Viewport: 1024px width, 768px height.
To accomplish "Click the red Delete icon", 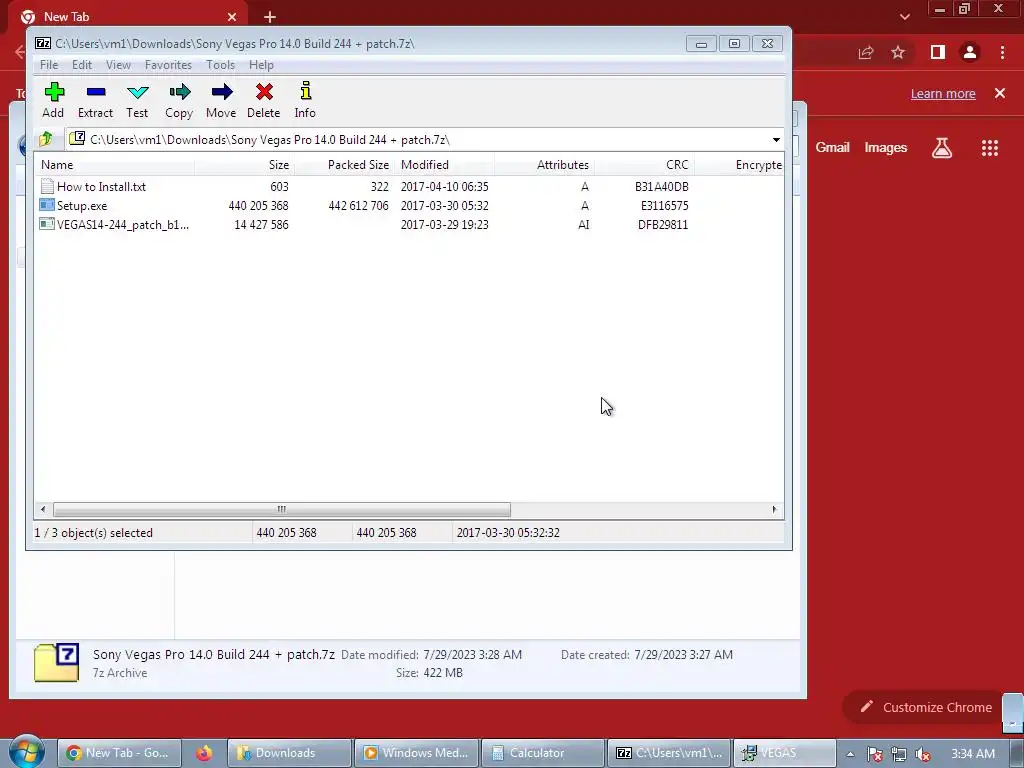I will coord(264,92).
